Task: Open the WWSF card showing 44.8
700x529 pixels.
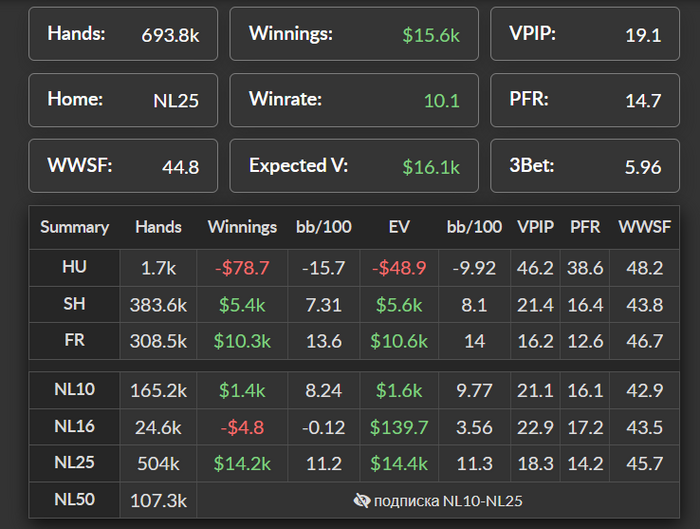Action: (x=123, y=165)
